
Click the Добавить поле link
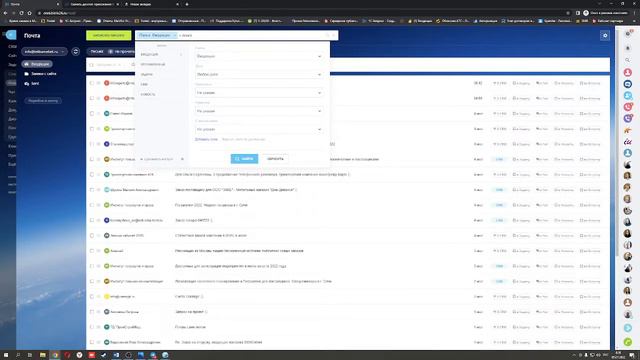coord(206,139)
